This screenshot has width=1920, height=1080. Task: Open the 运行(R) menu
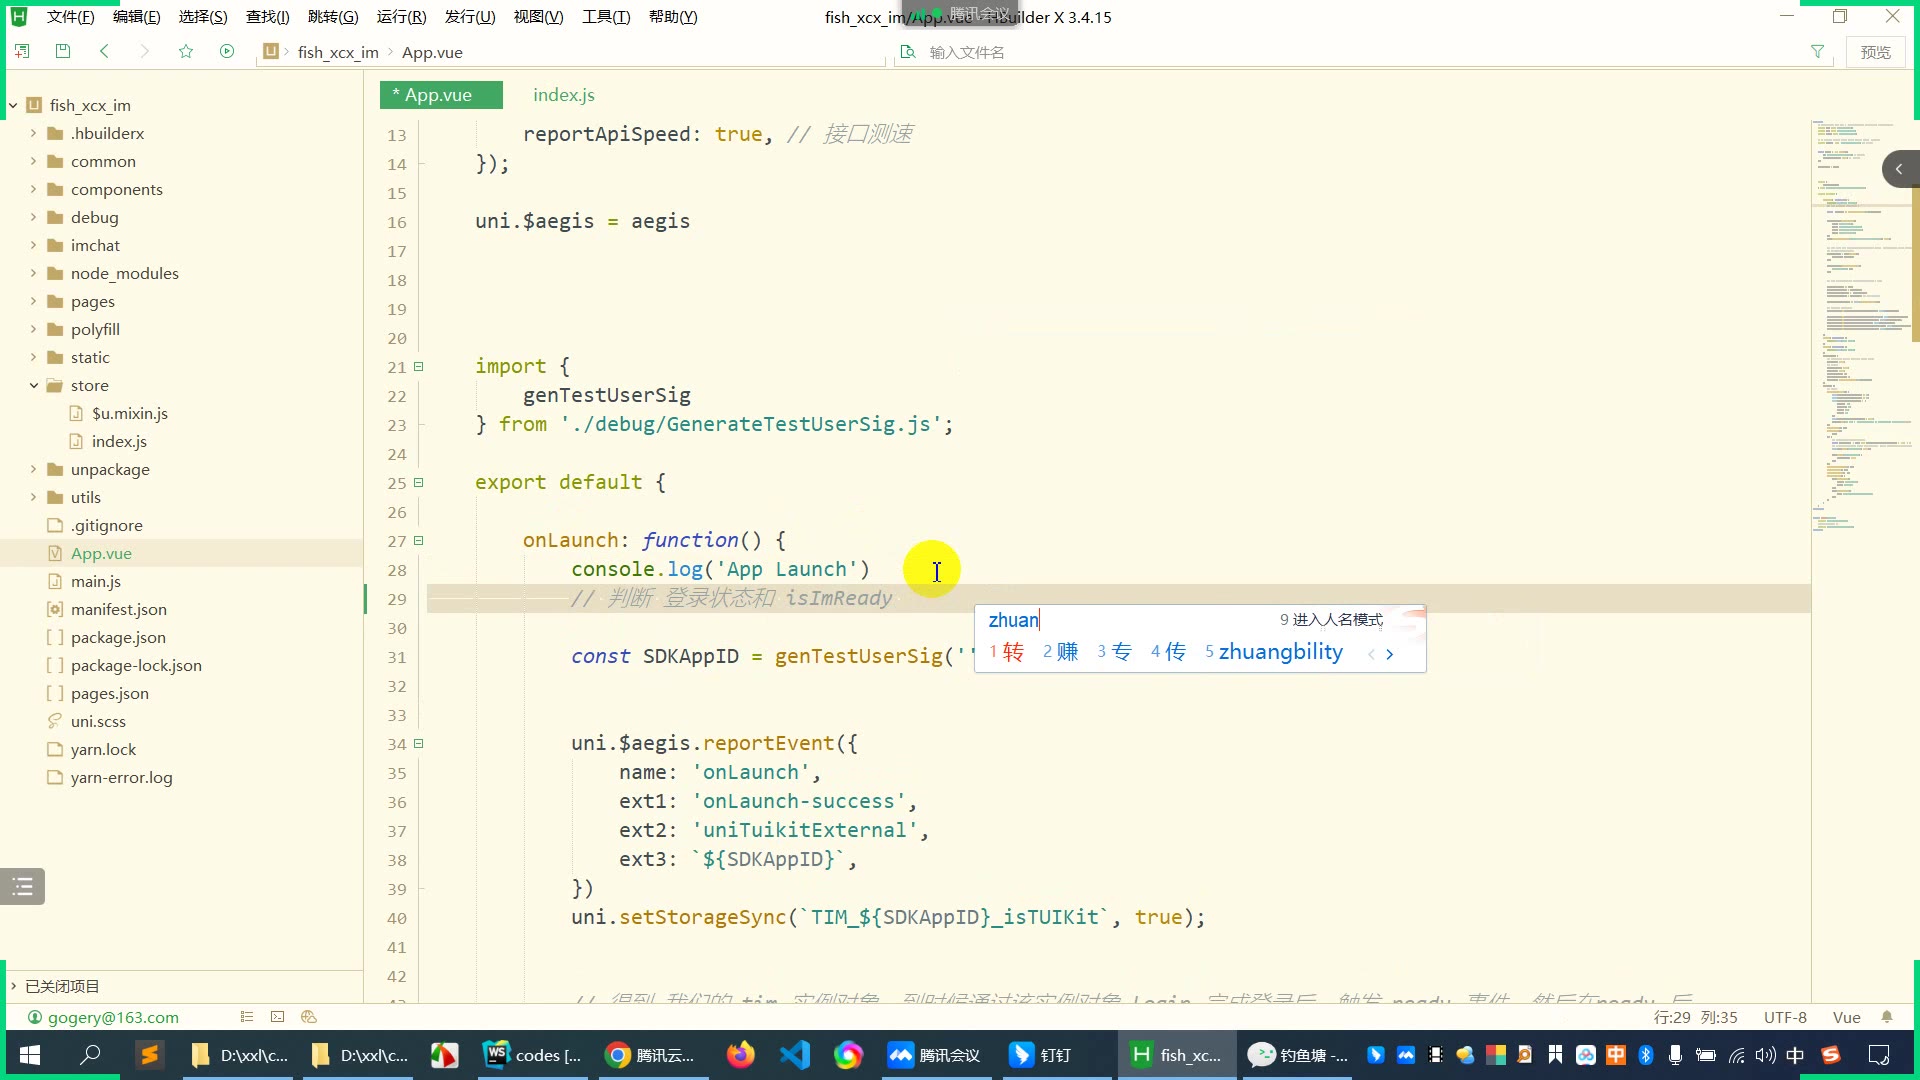[401, 17]
